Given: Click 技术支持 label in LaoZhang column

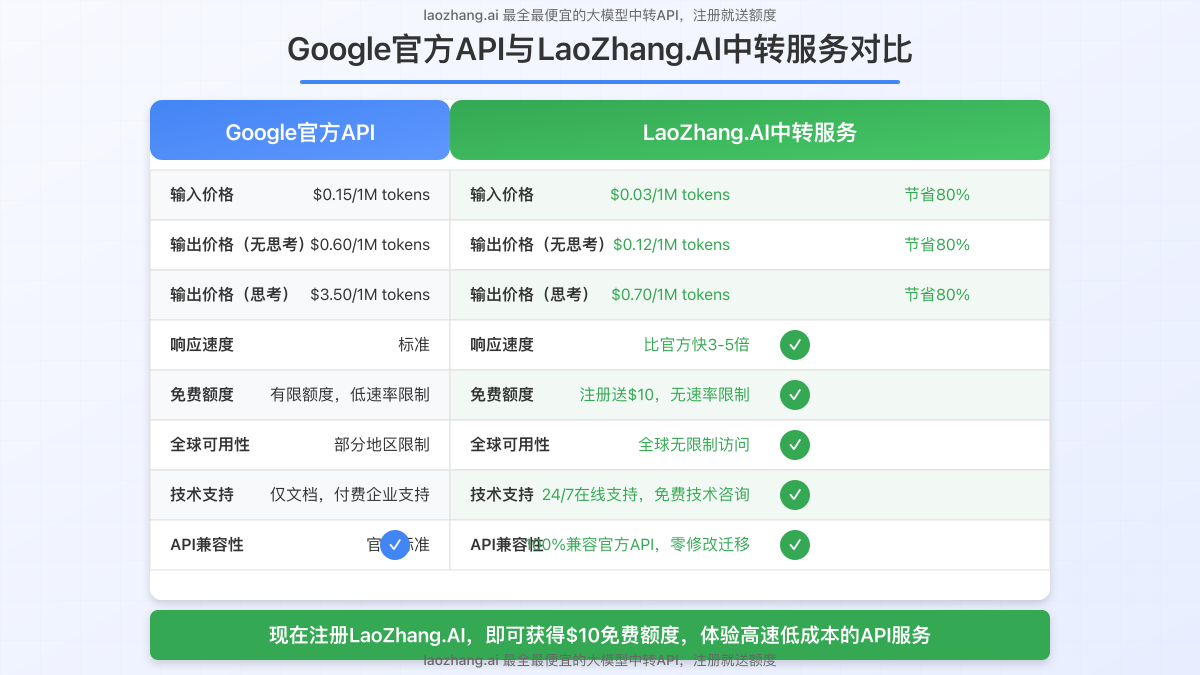Looking at the screenshot, I should [502, 495].
